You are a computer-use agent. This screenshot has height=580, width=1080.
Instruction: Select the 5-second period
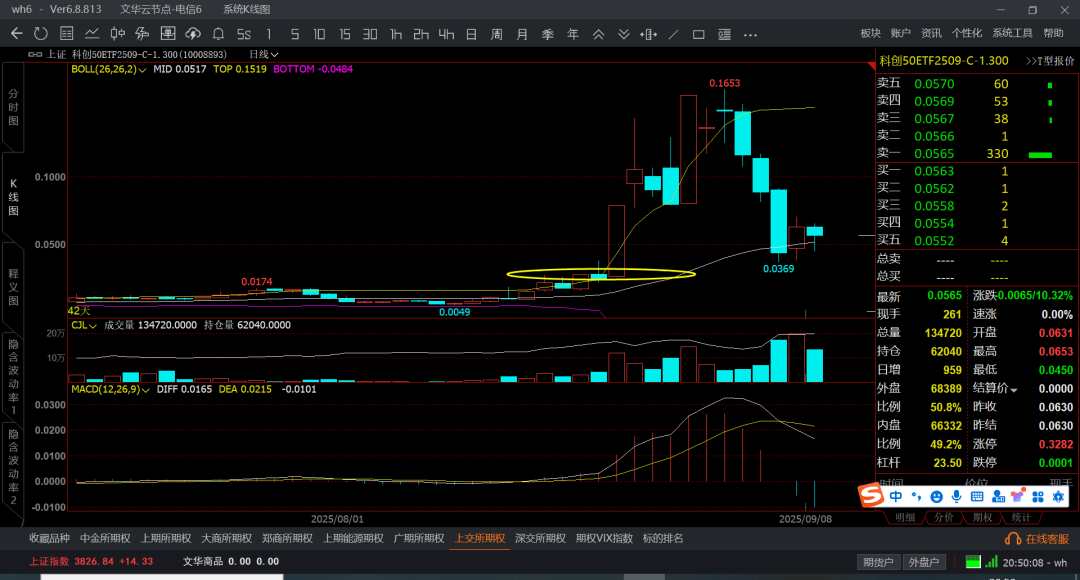pos(244,34)
